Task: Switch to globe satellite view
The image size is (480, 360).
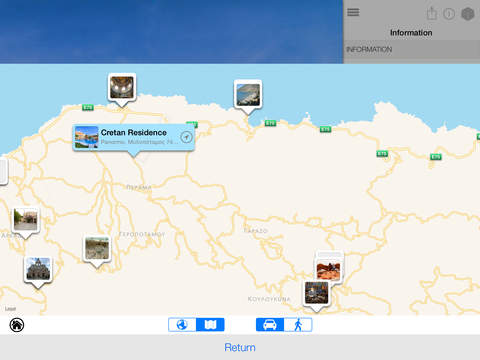Action: pyautogui.click(x=182, y=324)
